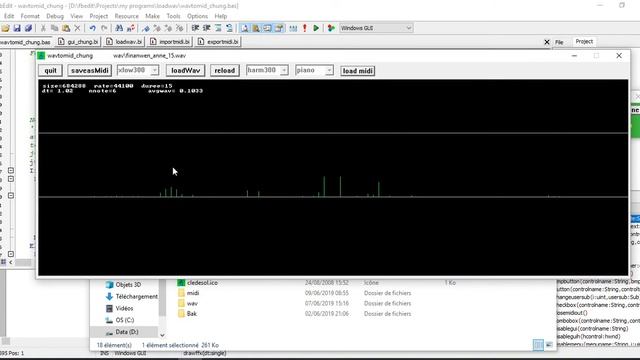Click the Save file toolbar icon

pyautogui.click(x=17, y=28)
